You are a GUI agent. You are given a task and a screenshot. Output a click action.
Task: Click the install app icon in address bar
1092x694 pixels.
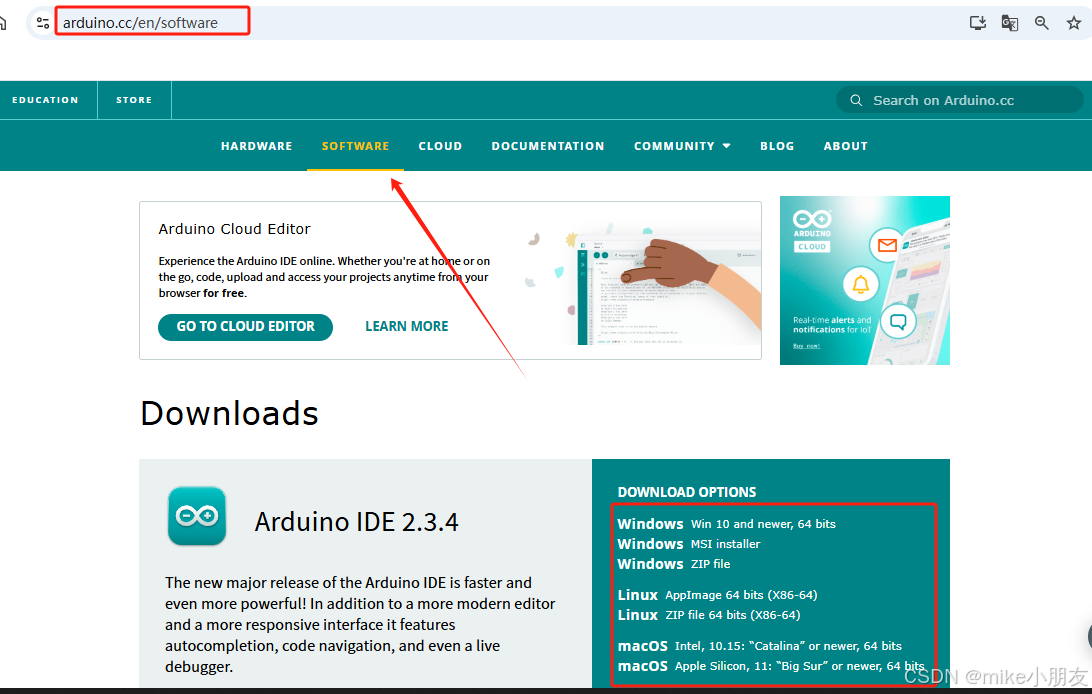pyautogui.click(x=978, y=23)
